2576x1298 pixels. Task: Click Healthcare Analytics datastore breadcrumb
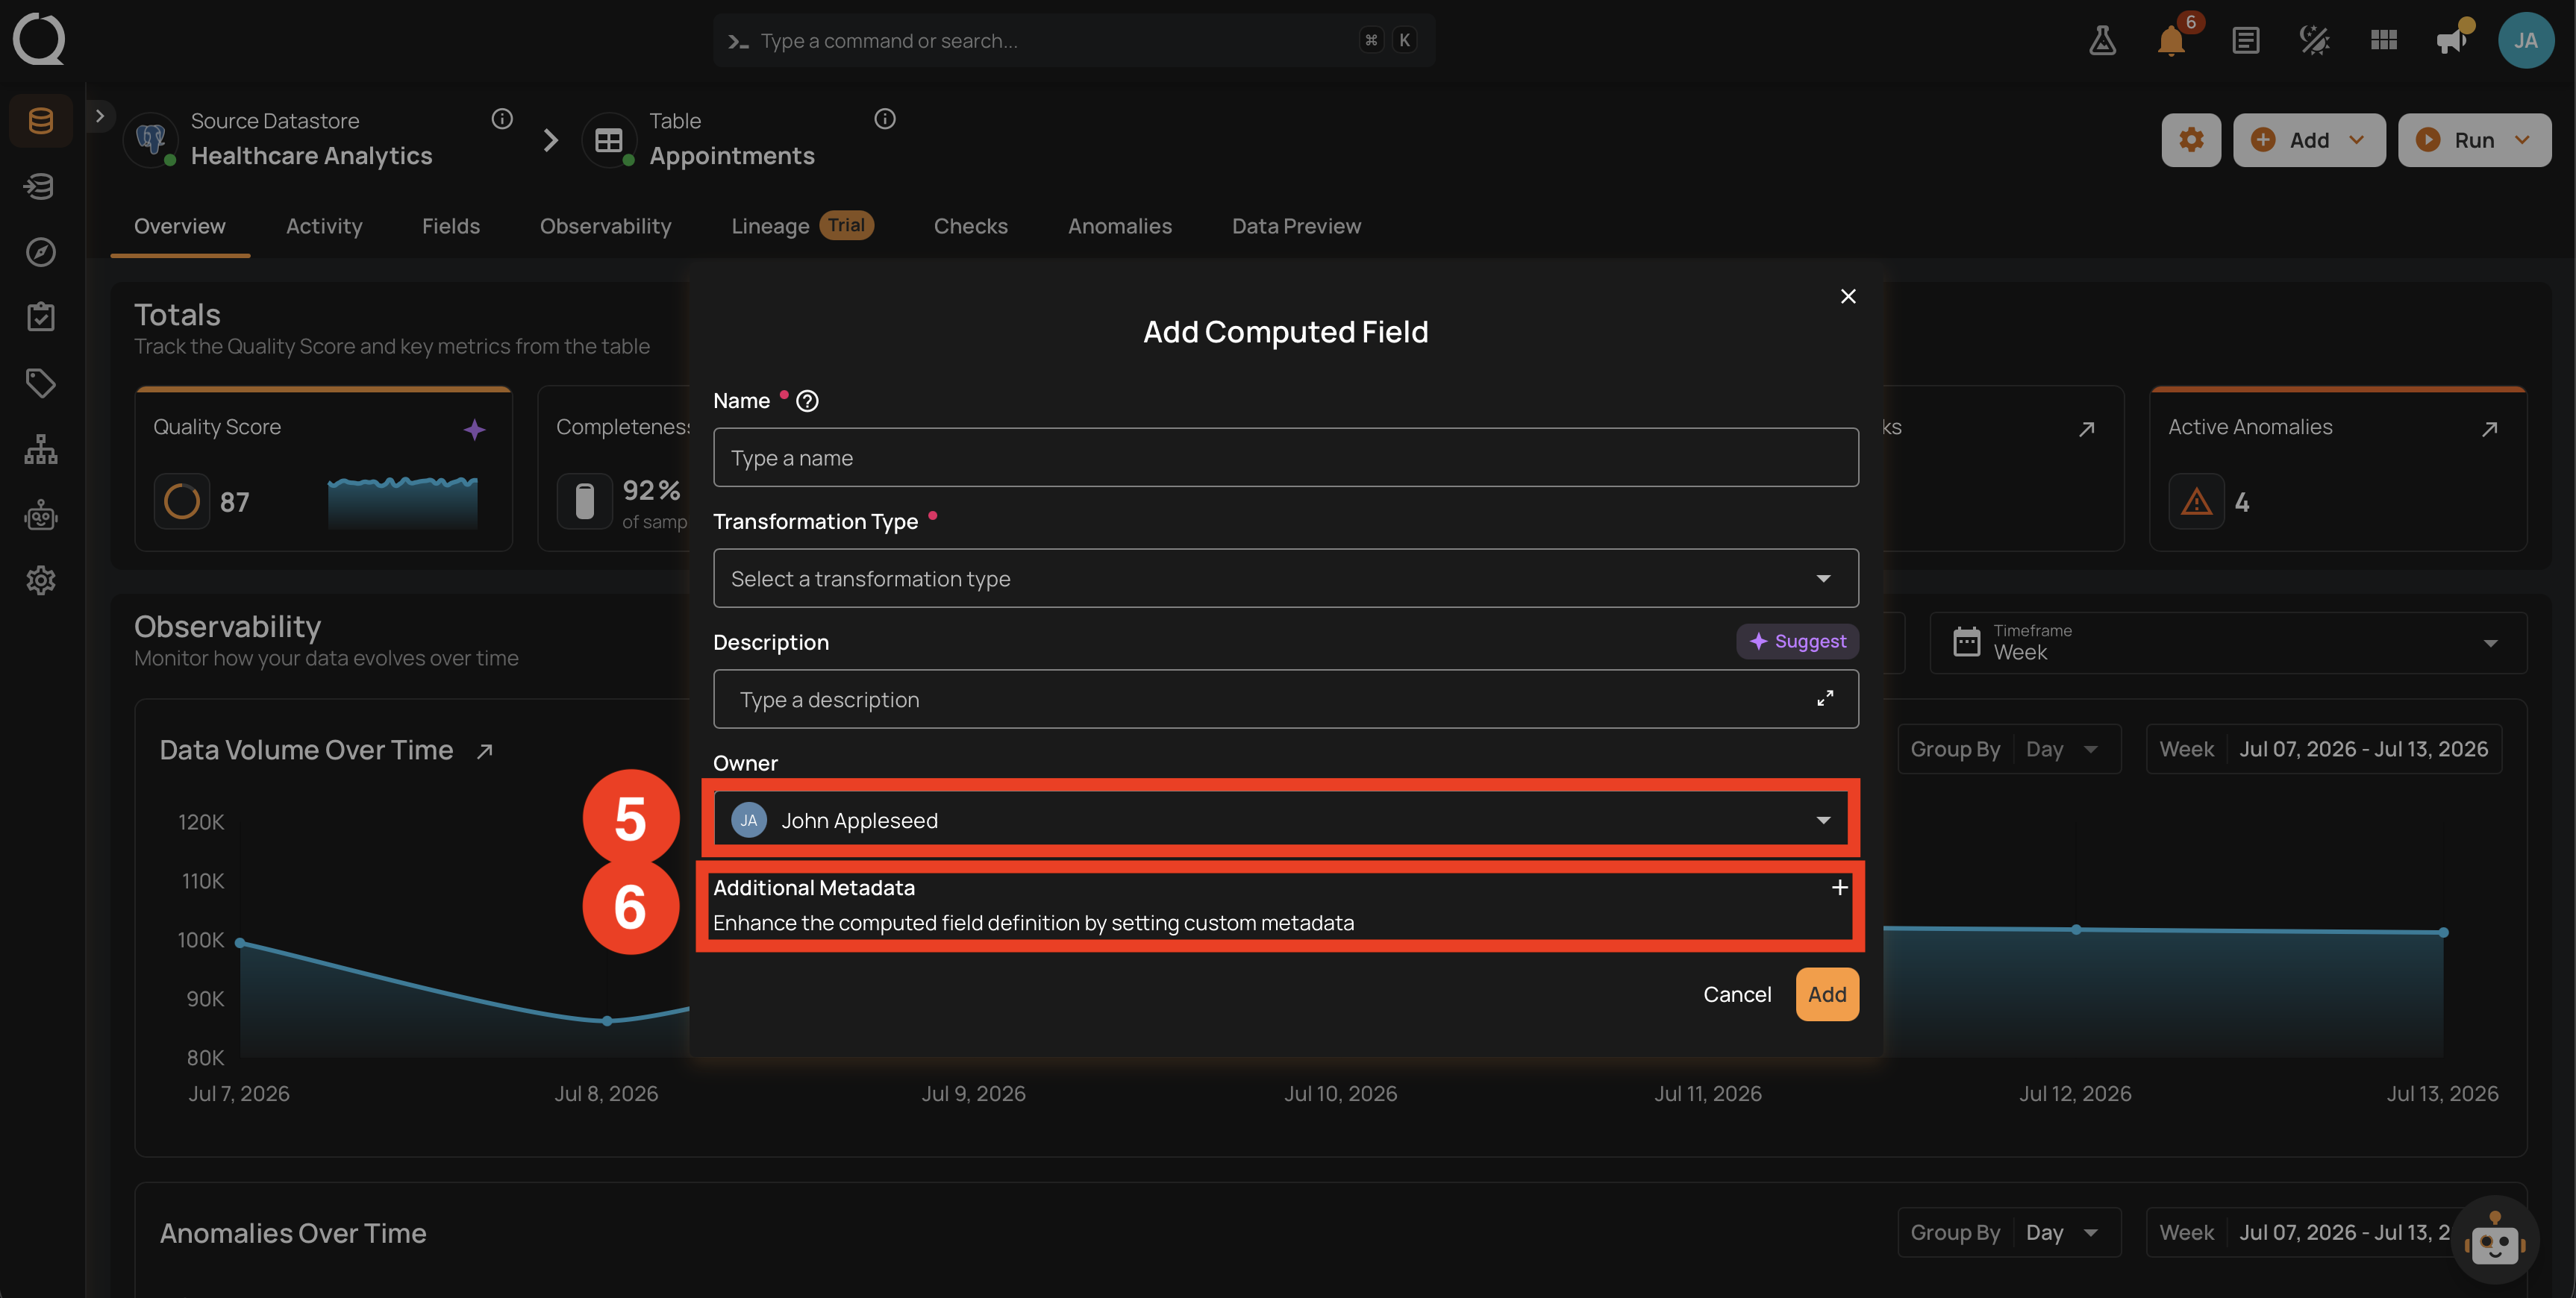pos(312,156)
